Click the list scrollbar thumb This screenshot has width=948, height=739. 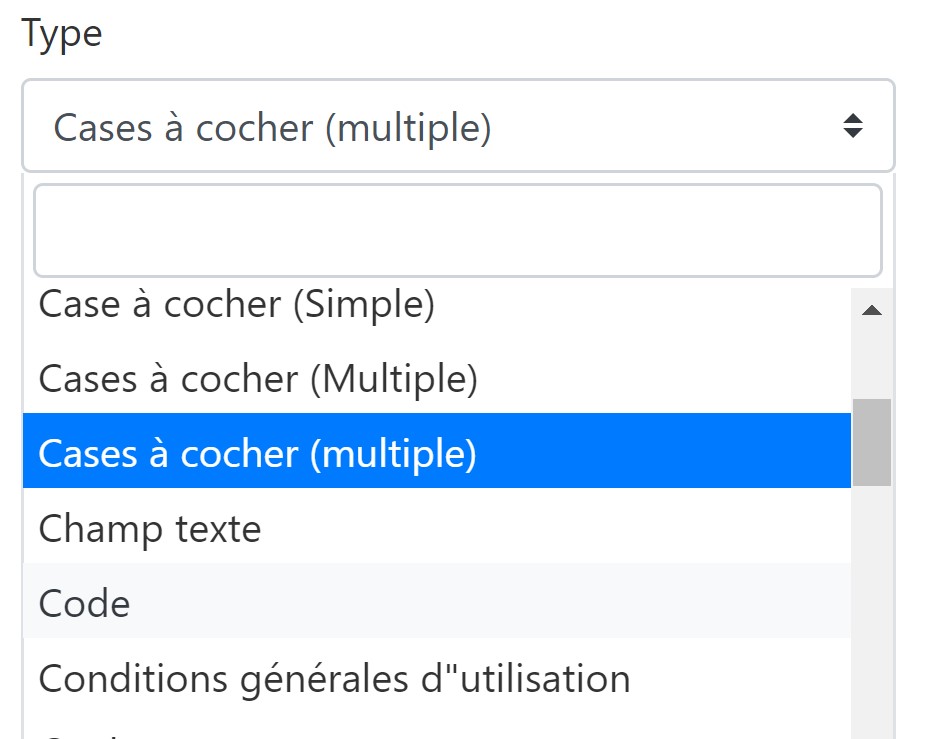click(871, 442)
